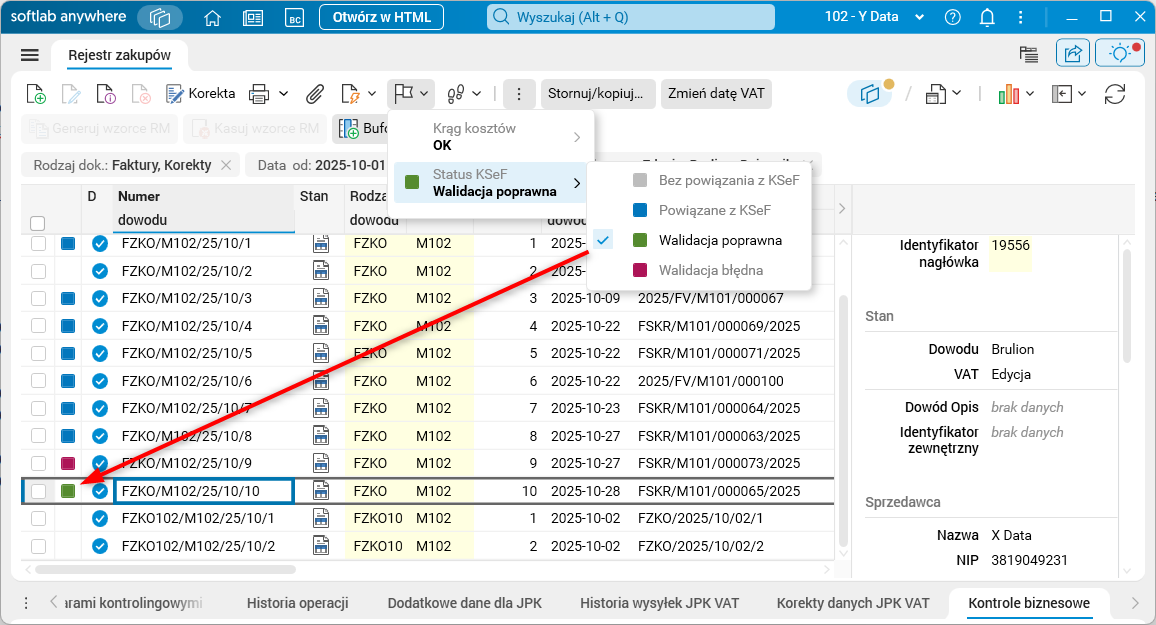Click the edit document pencil icon

point(71,94)
